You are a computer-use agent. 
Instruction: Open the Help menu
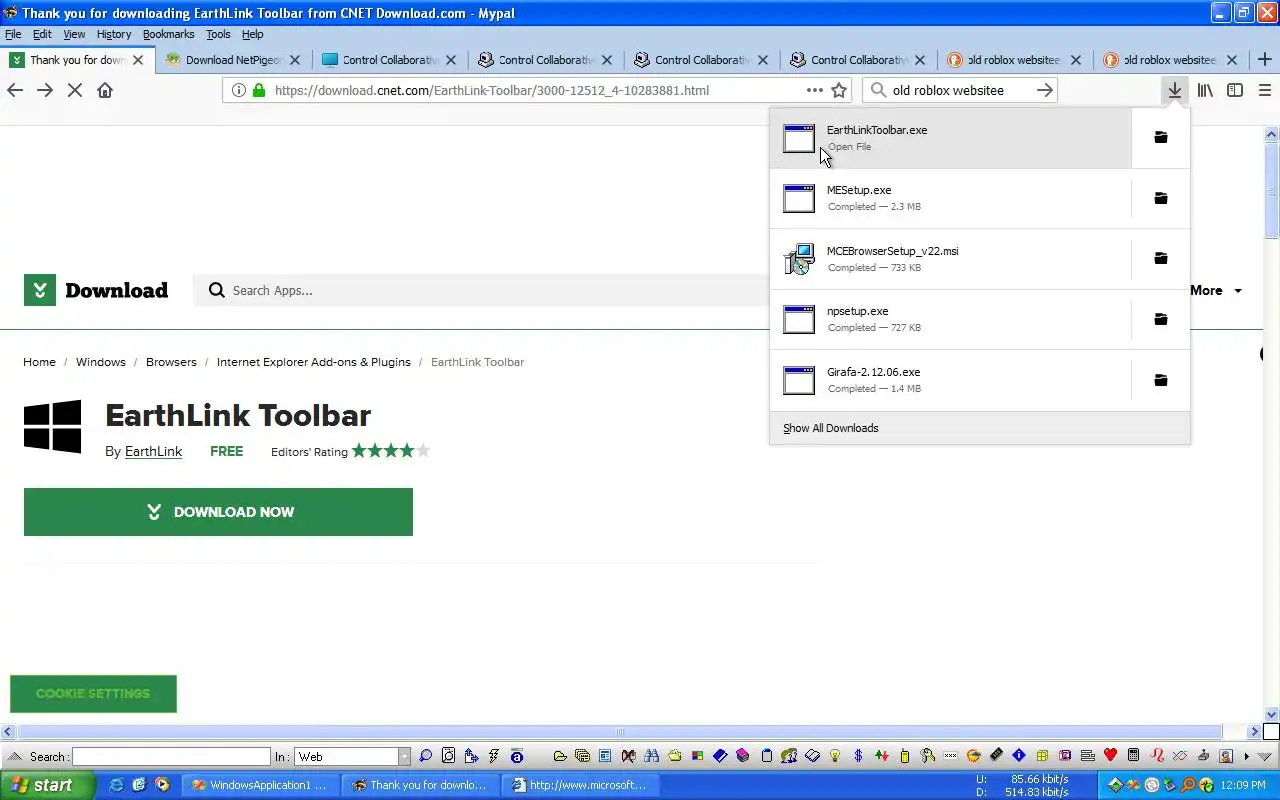(252, 34)
